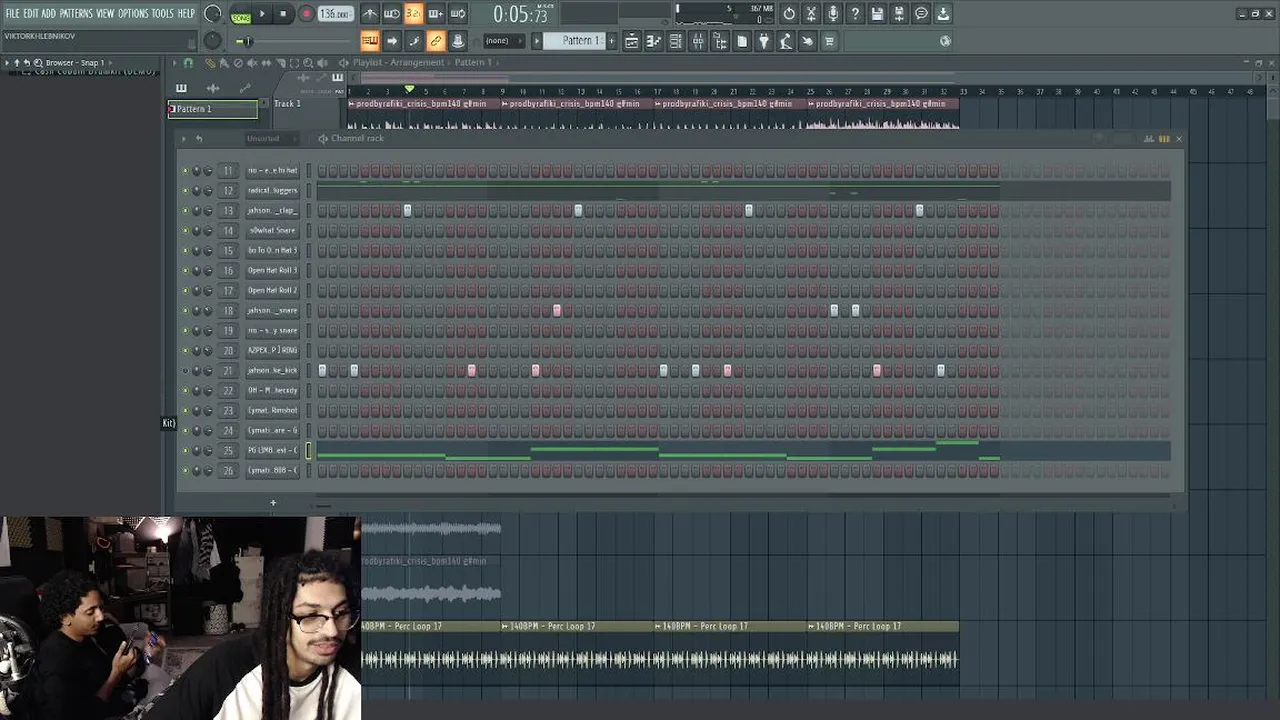The width and height of the screenshot is (1280, 720).
Task: Add channel with plus button below rack
Action: coord(273,503)
